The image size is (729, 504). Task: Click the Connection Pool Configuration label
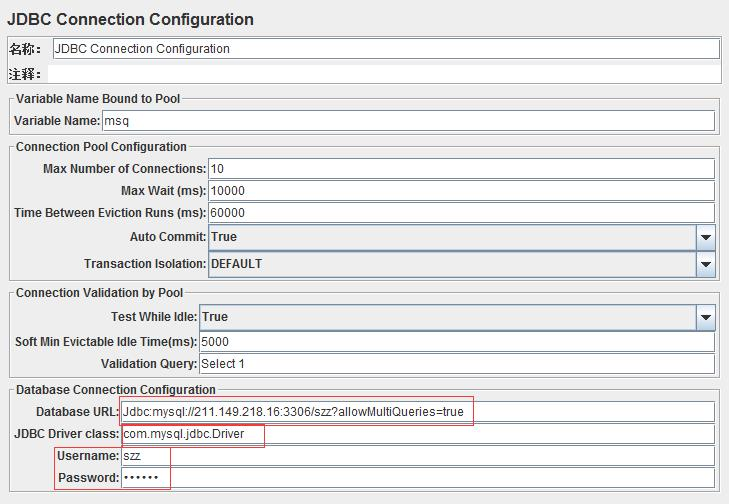(x=101, y=147)
